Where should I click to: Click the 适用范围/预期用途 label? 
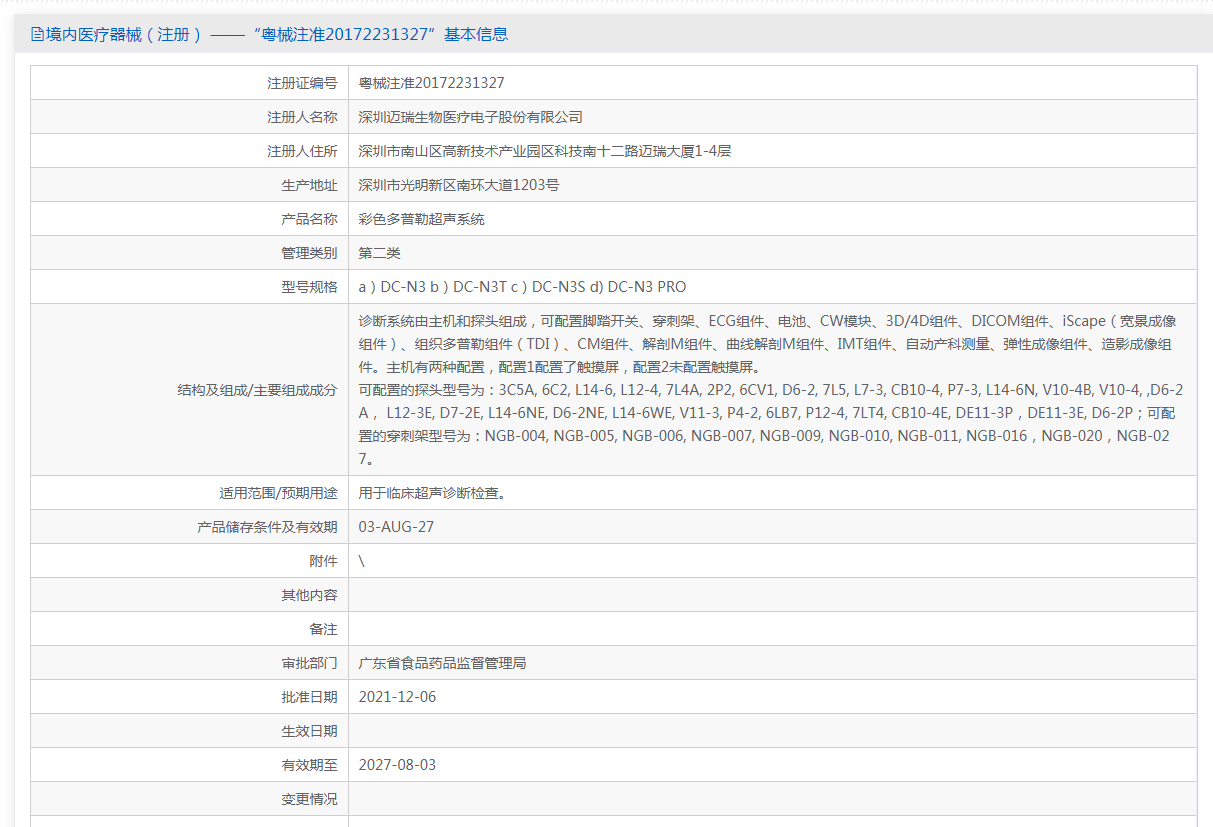(278, 493)
